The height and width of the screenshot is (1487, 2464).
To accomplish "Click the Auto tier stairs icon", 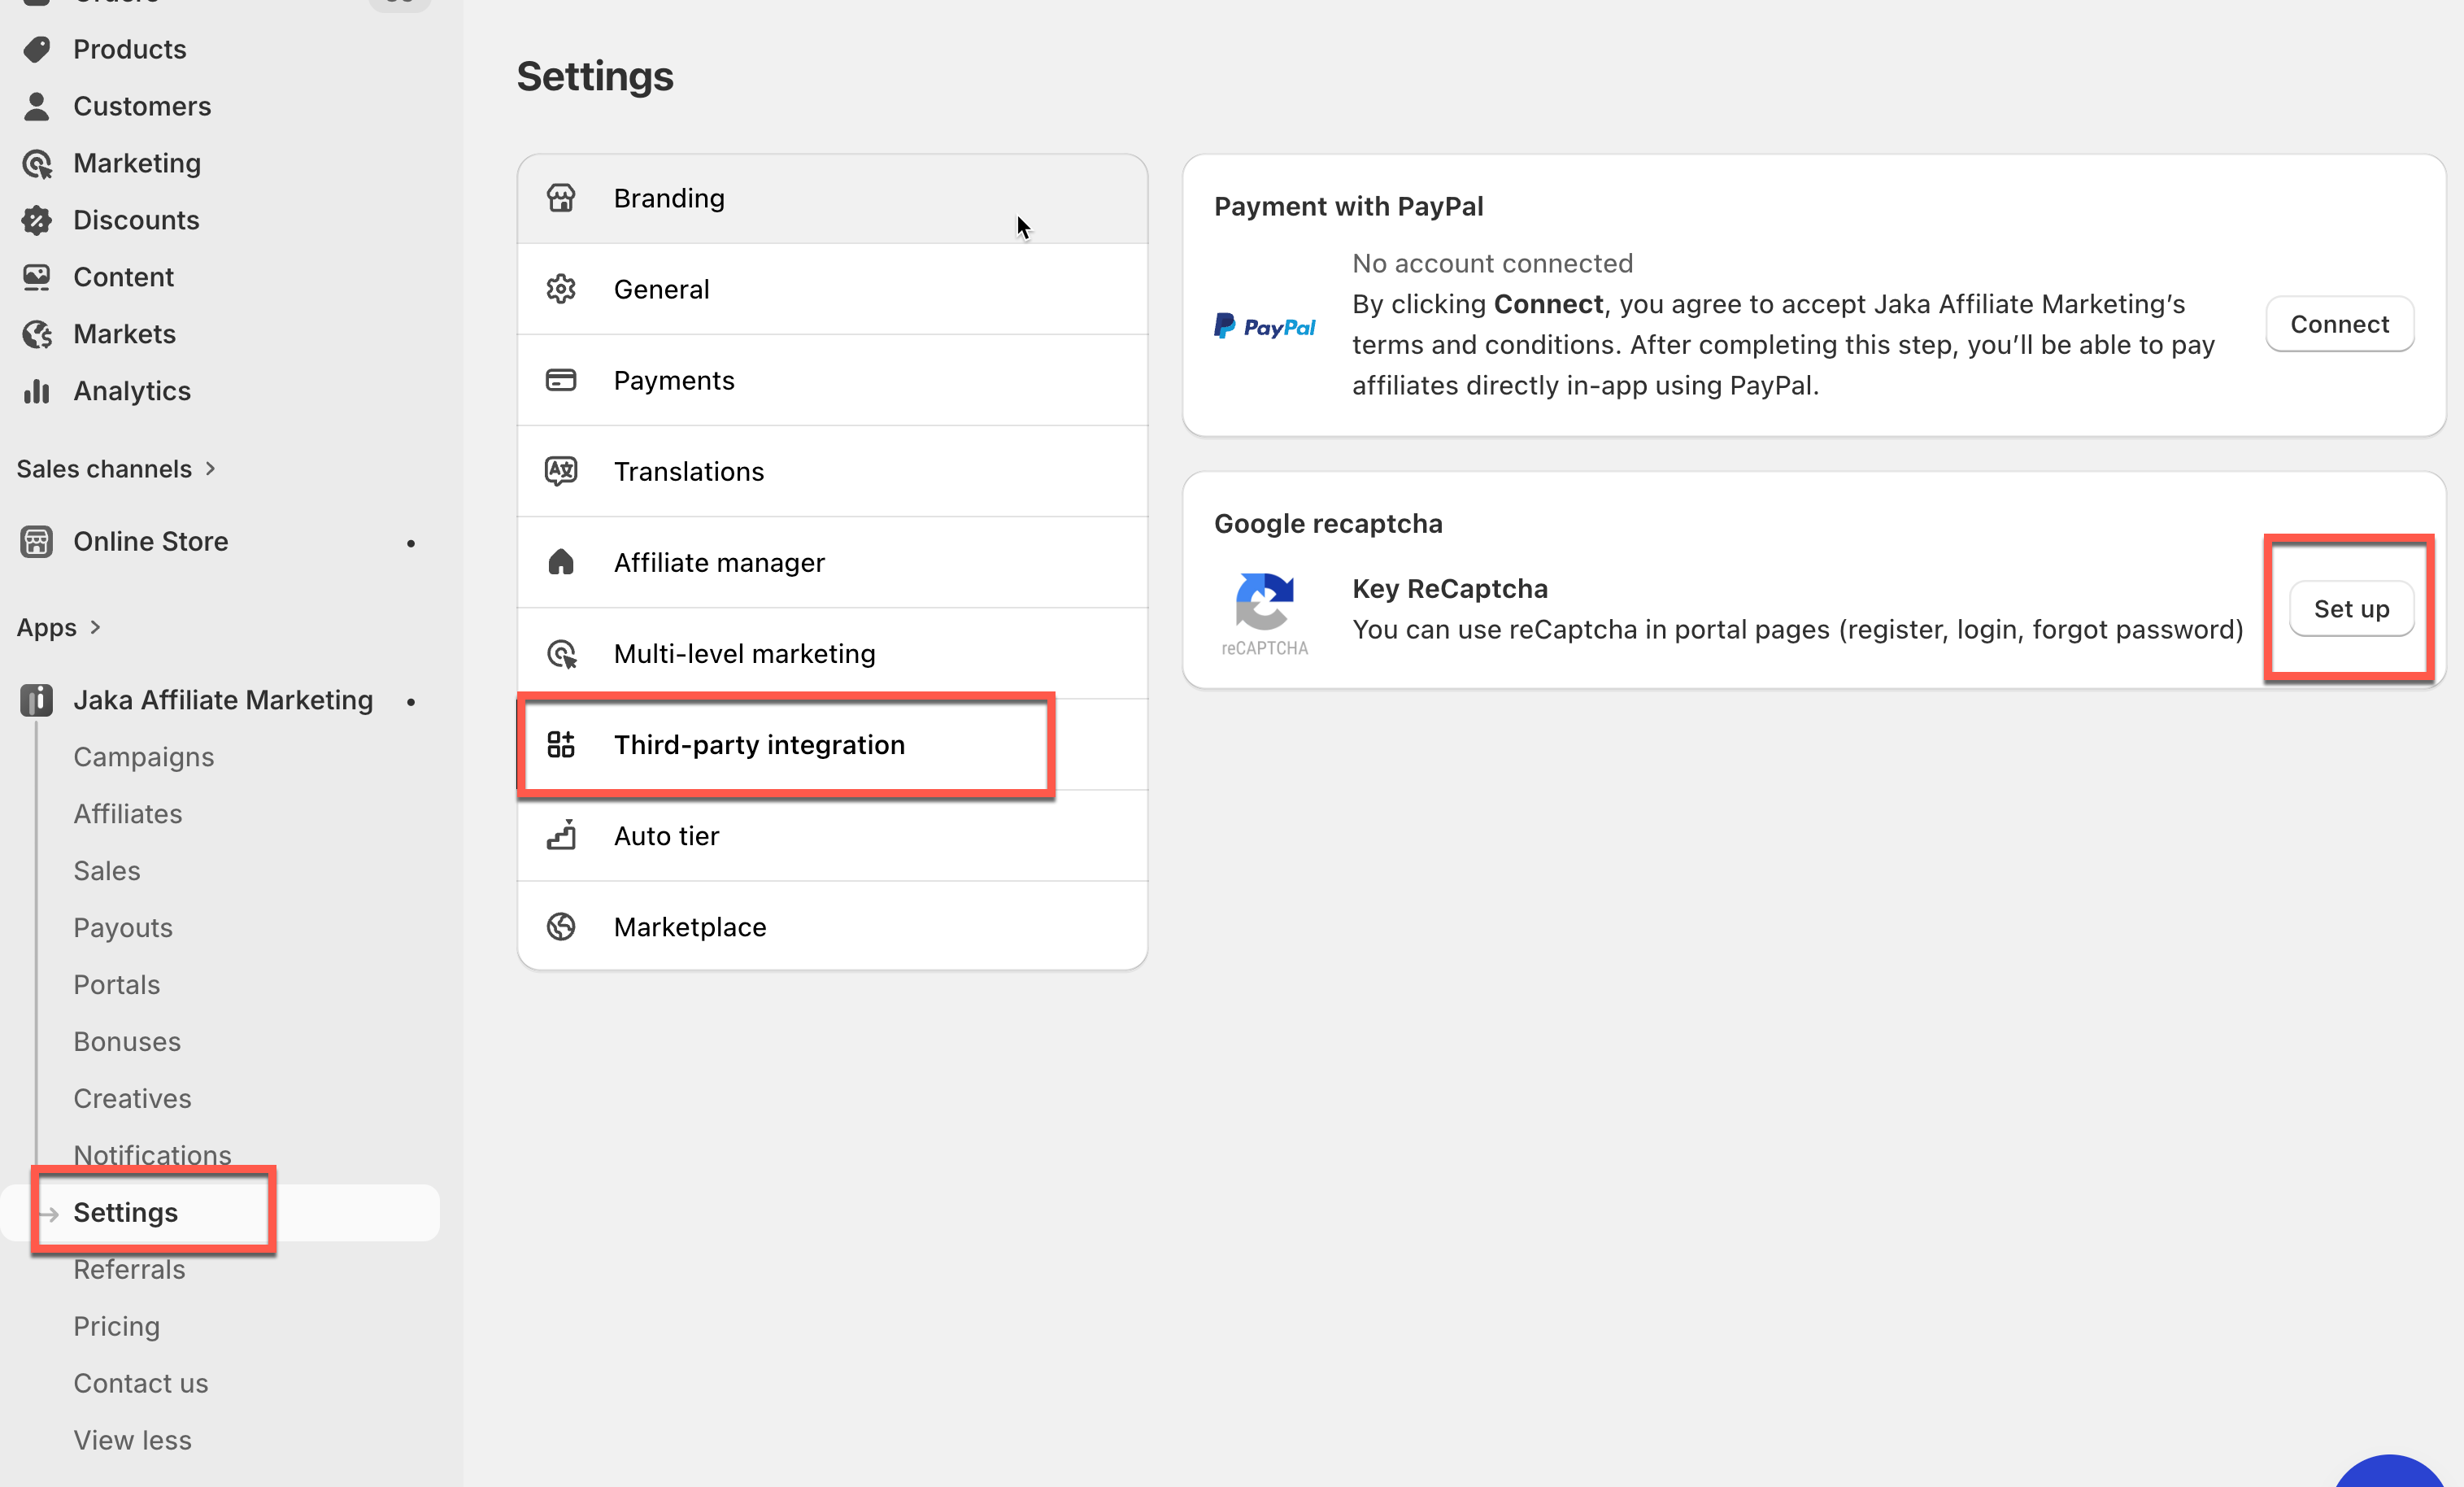I will pos(561,835).
